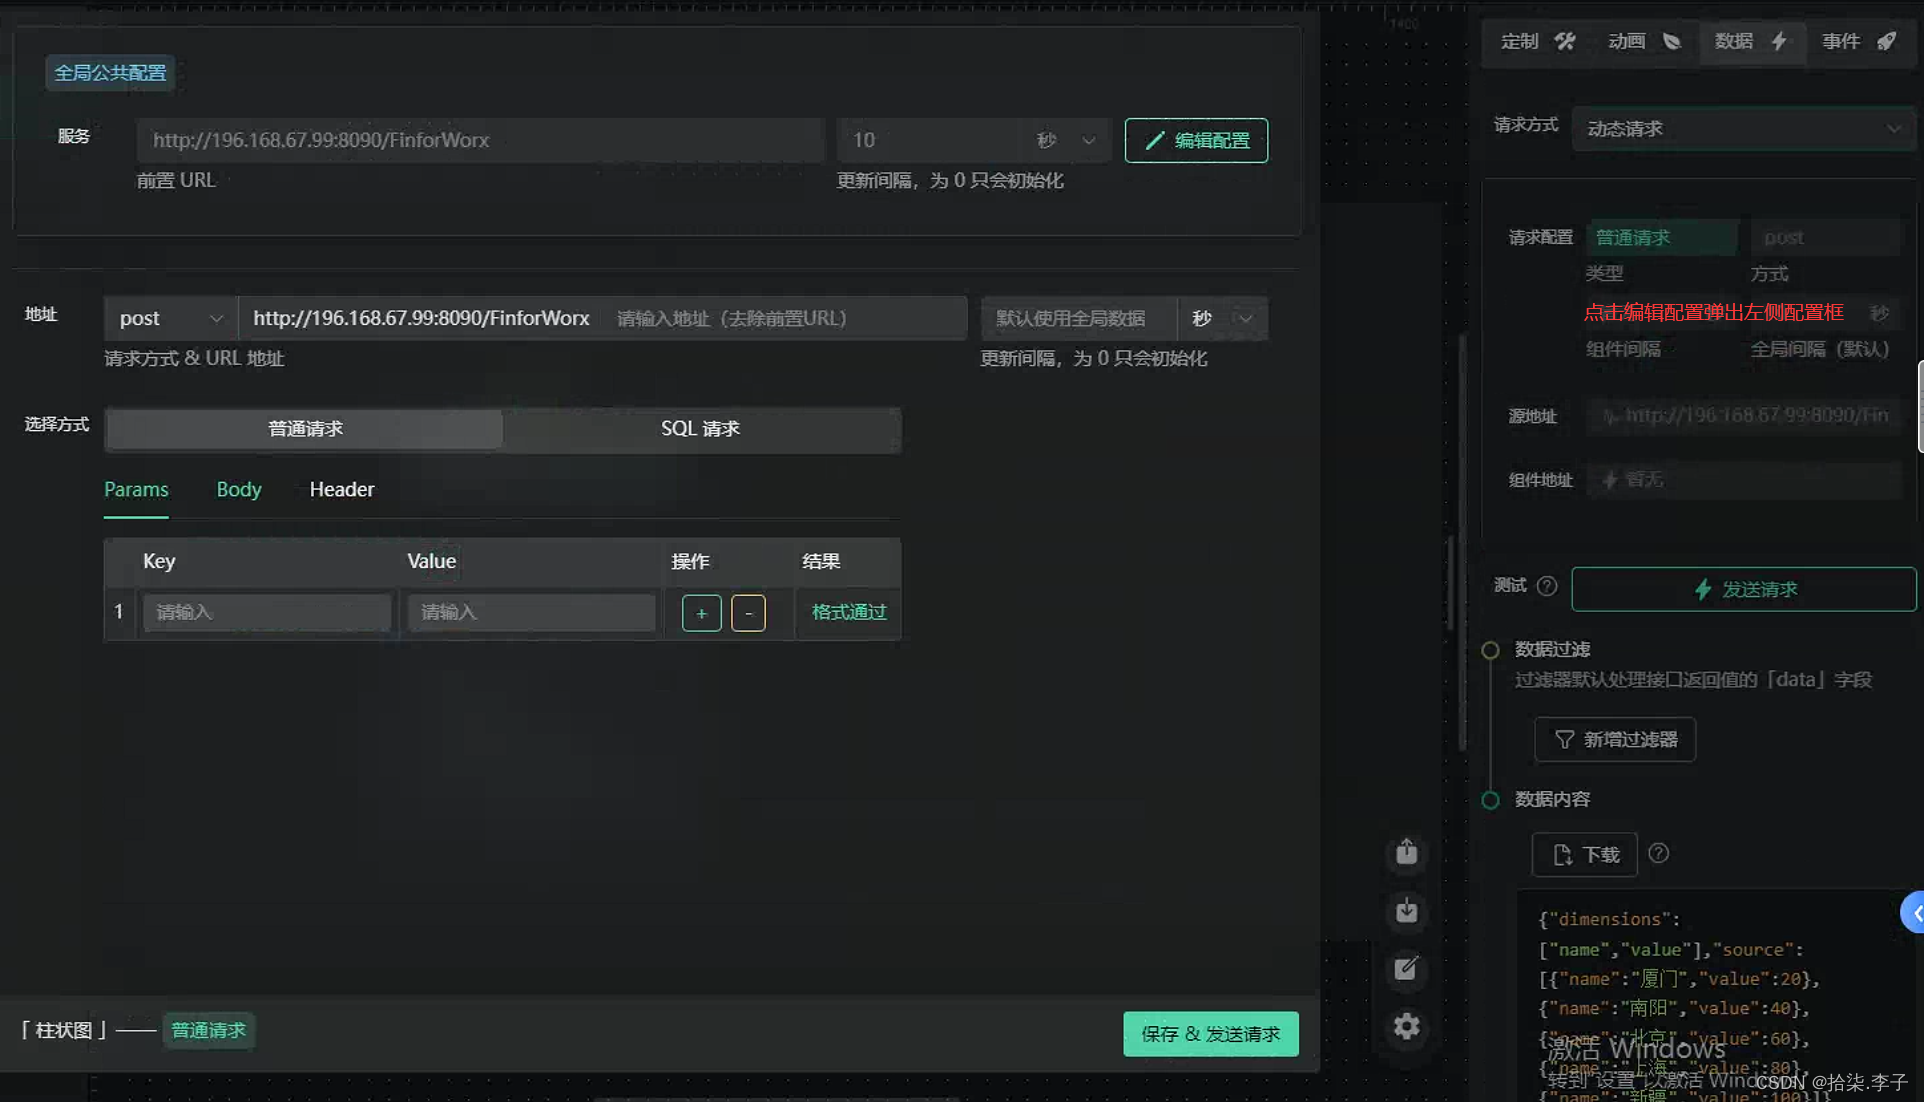Click the post method field in 请求配置
This screenshot has height=1102, width=1924.
pos(1825,237)
